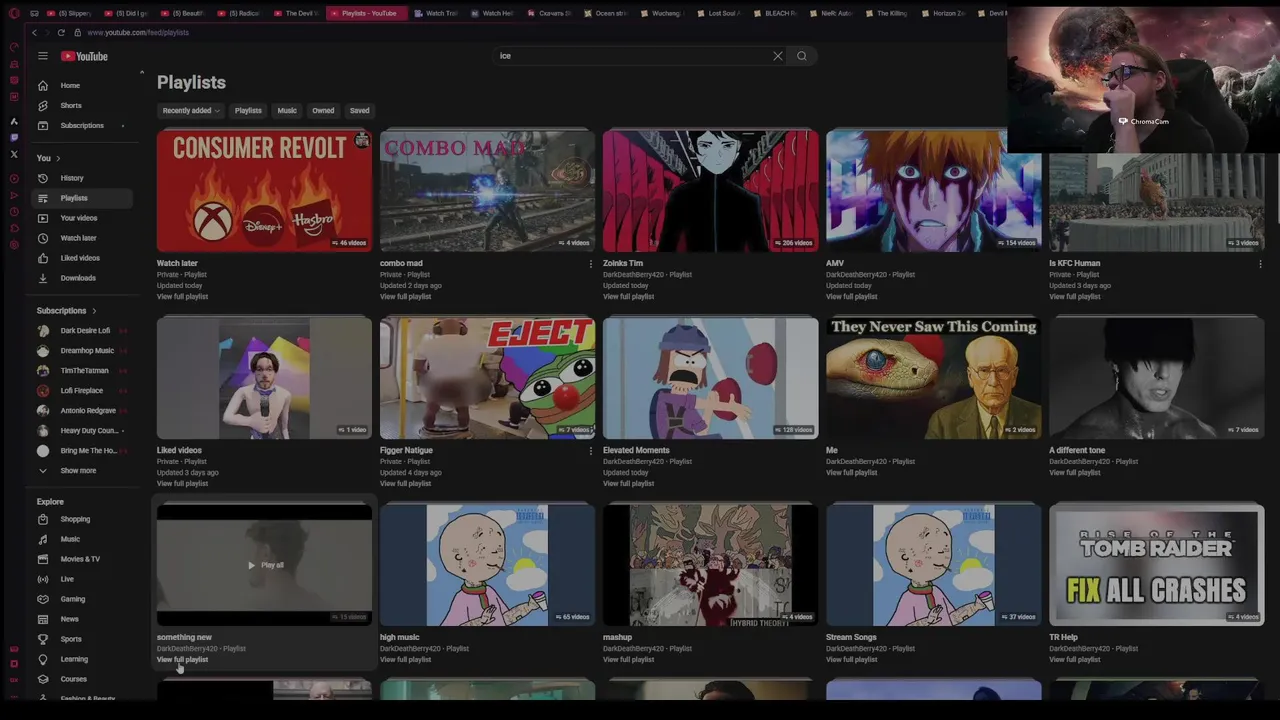Screen dimensions: 1280x720
Task: Click the browser back arrow
Action: point(34,33)
